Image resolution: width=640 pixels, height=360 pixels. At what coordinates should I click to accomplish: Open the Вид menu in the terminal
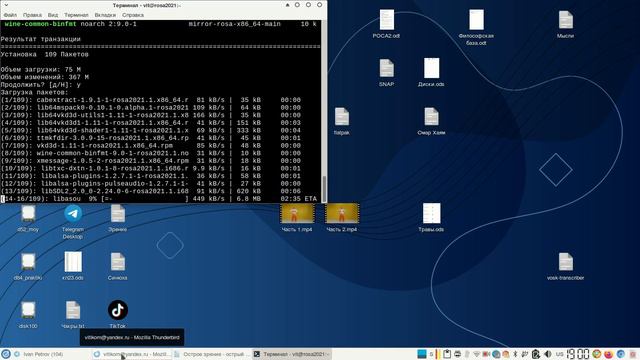[53, 15]
